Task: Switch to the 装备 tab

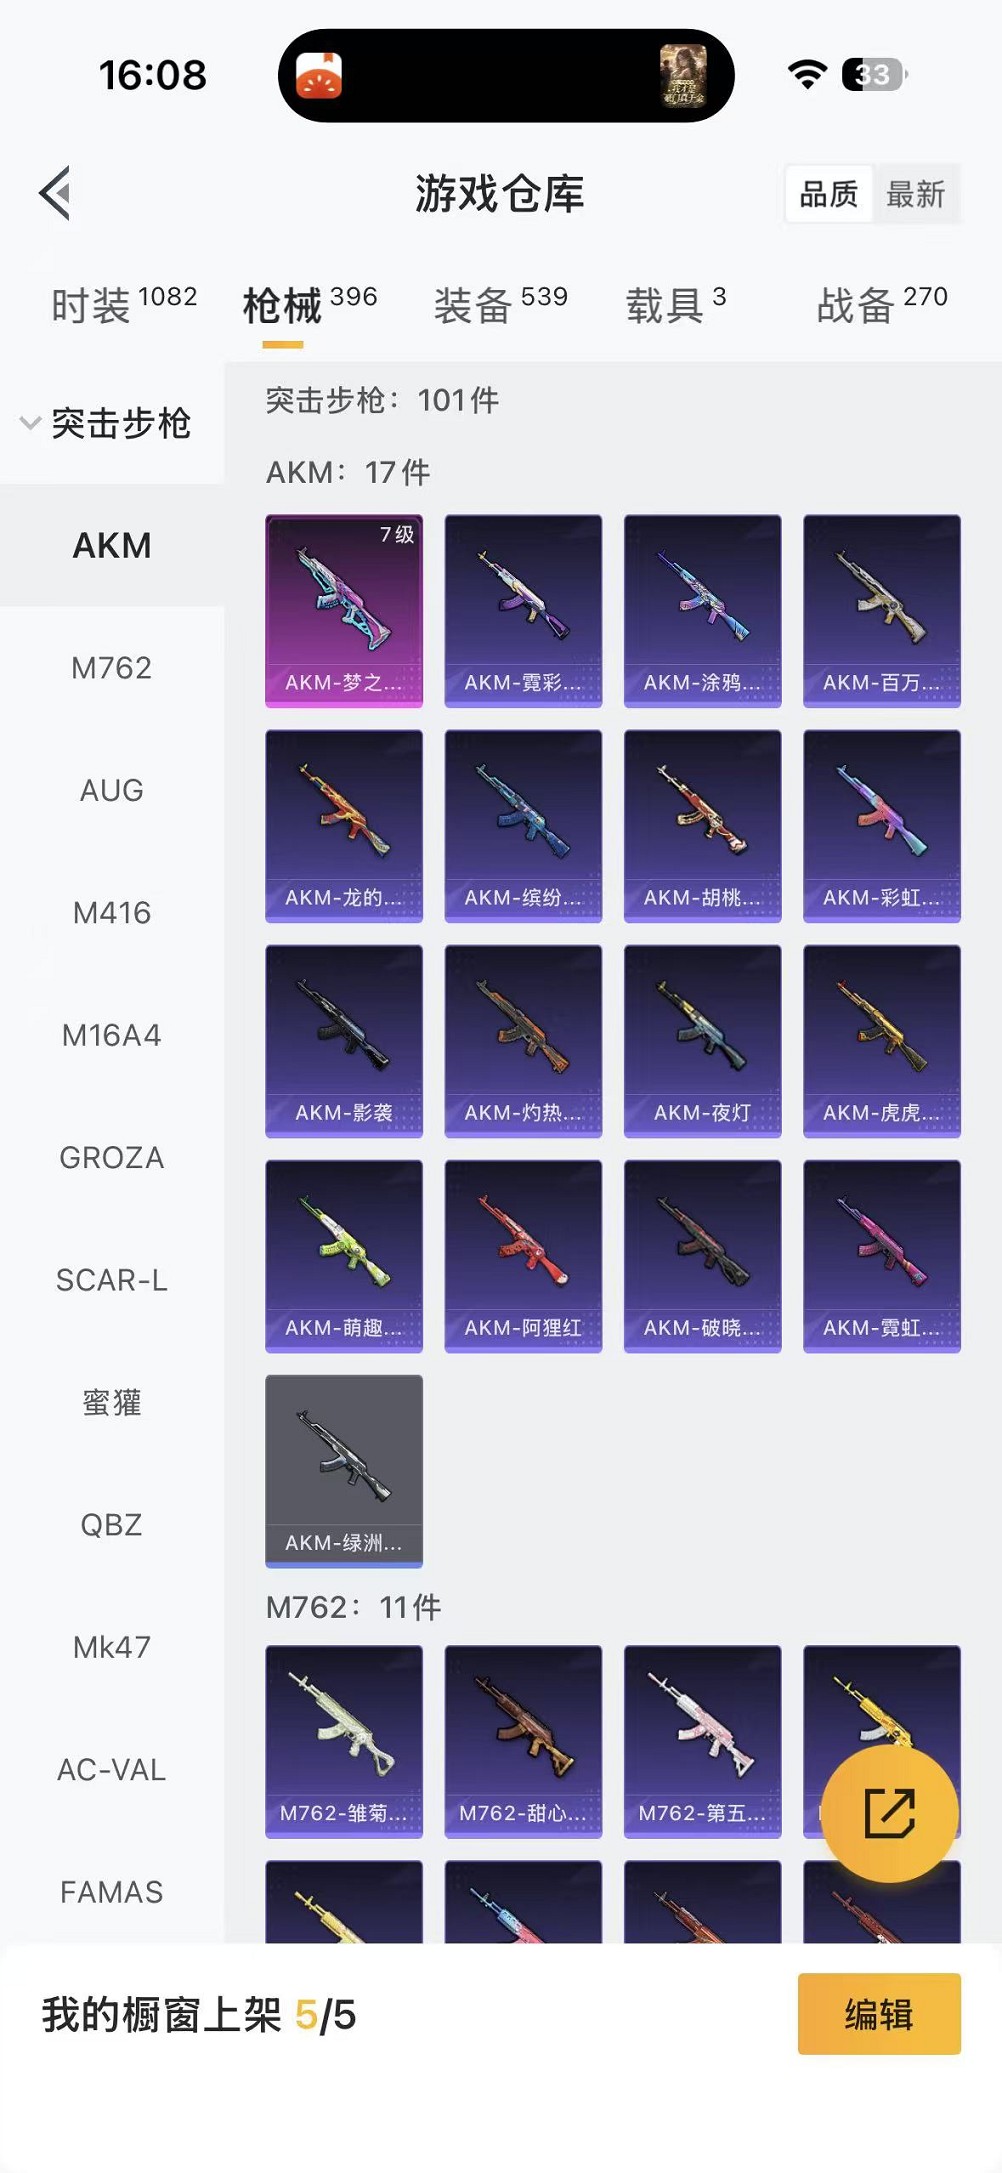Action: click(501, 305)
